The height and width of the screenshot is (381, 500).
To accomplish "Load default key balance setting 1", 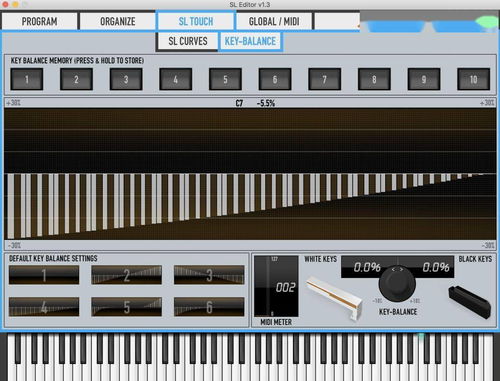I will (x=44, y=275).
